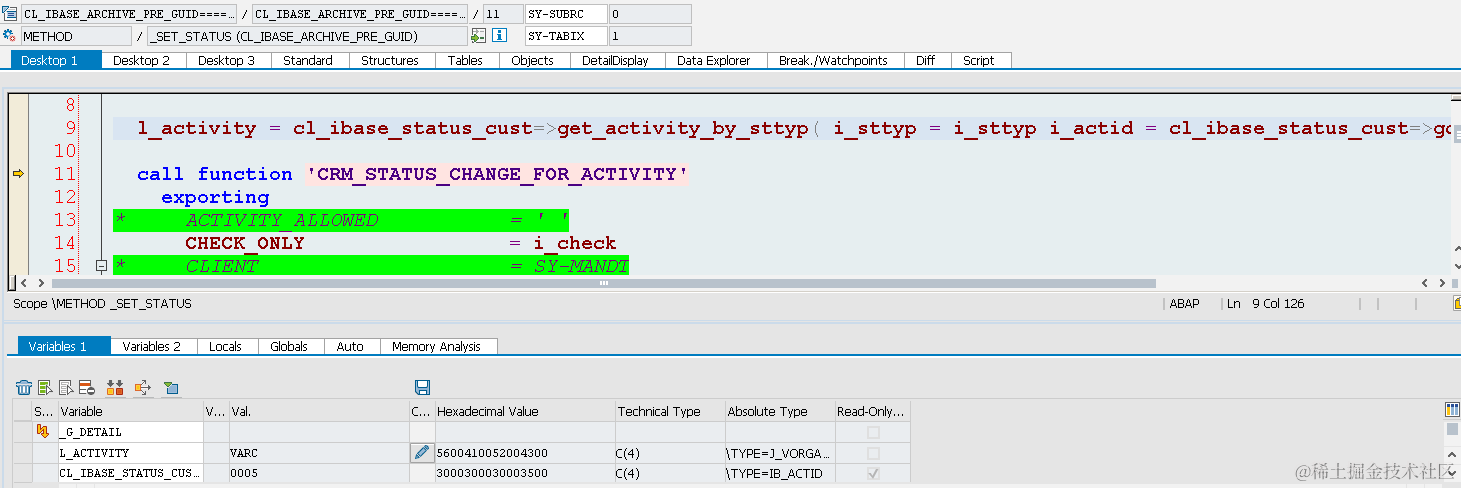Switch to the Desktop 2 tab
Image resolution: width=1461 pixels, height=488 pixels.
[x=142, y=60]
